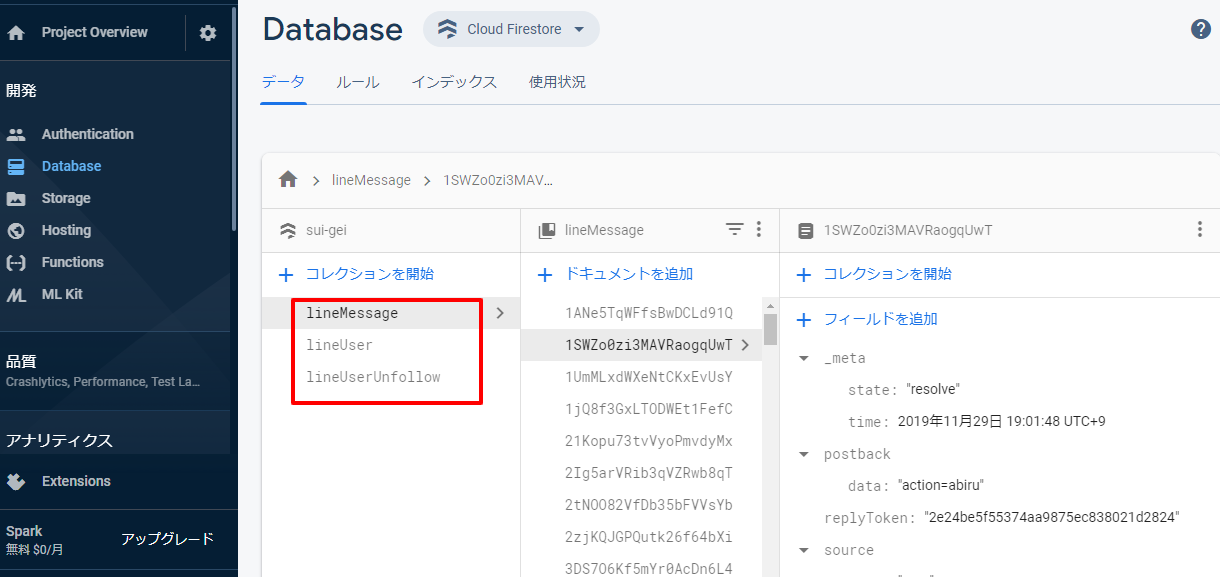Select document 1jQ8f3GxLTODWEt1FefC

click(648, 409)
